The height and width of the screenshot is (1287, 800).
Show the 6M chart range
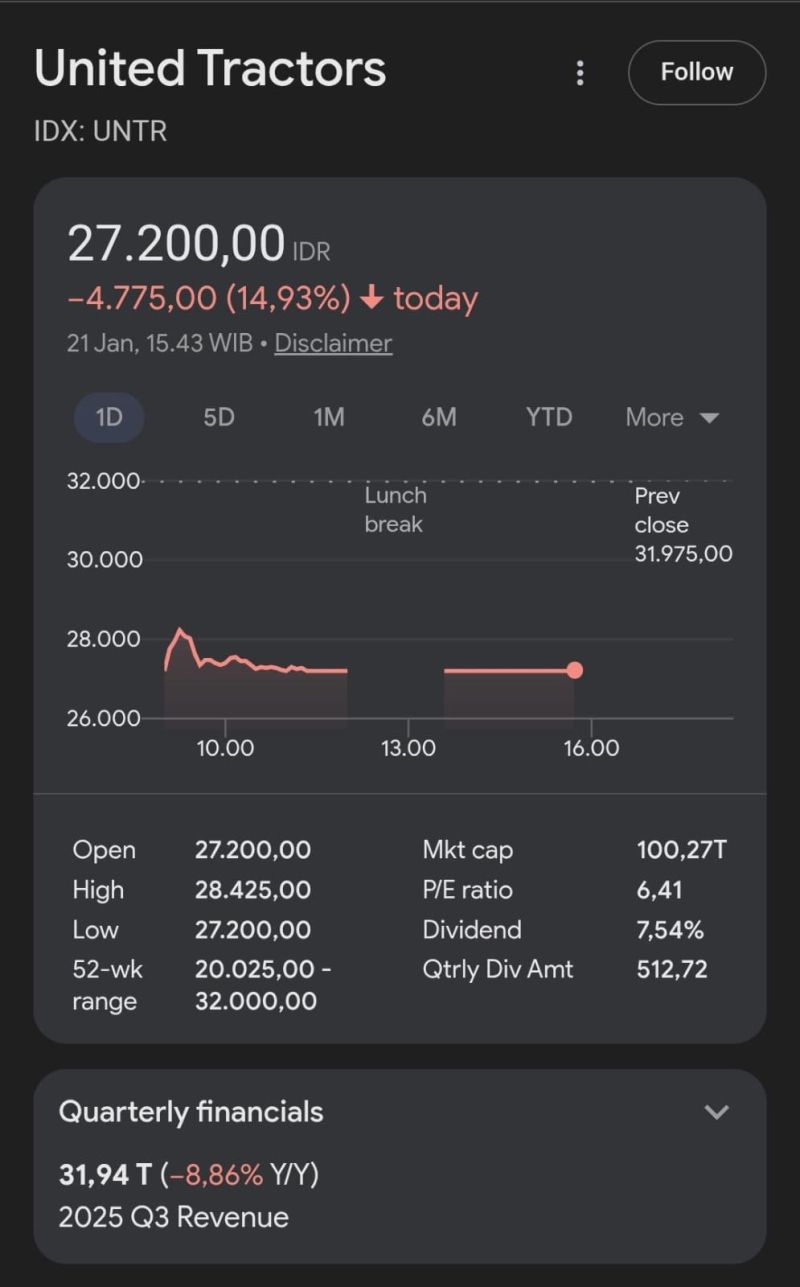click(439, 417)
